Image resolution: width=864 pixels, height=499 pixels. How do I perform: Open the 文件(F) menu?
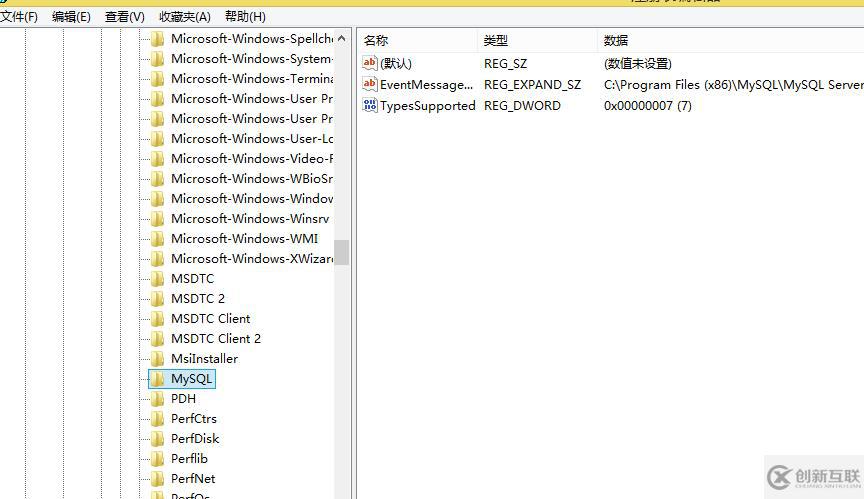pos(19,17)
